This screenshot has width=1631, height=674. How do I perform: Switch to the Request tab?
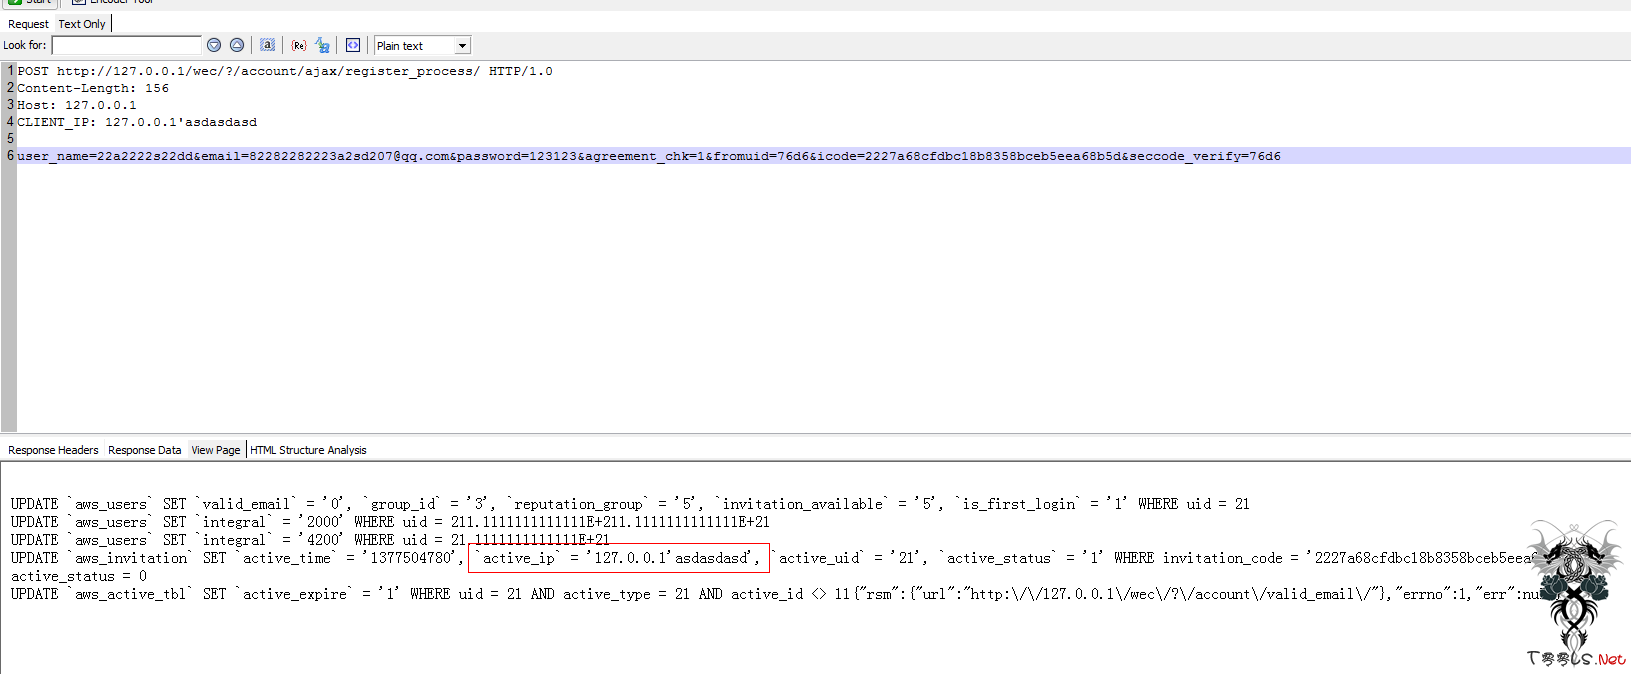[x=28, y=24]
